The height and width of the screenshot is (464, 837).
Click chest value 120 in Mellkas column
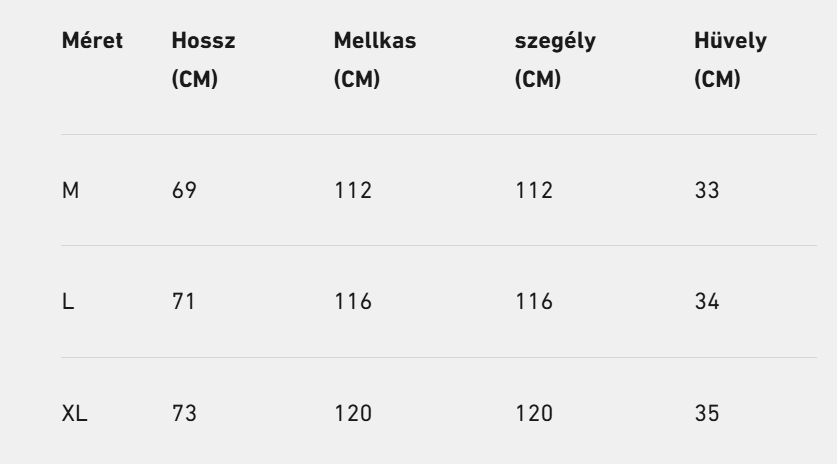pos(353,413)
